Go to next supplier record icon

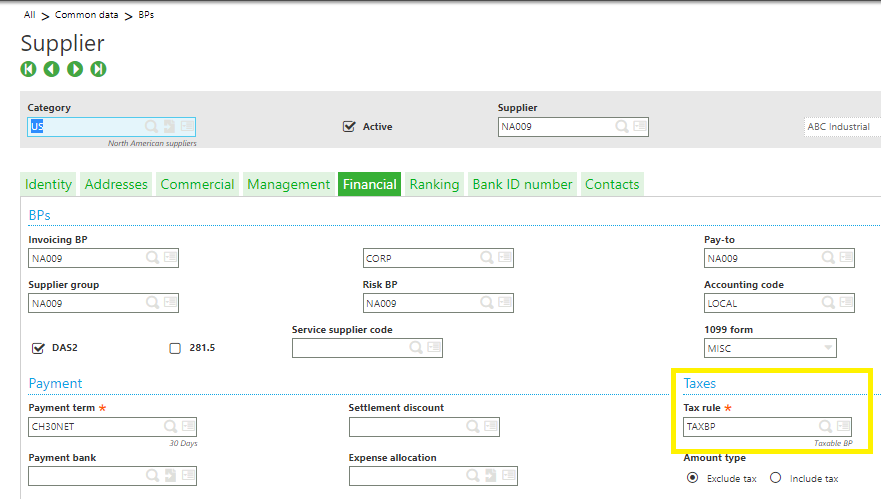pyautogui.click(x=75, y=69)
